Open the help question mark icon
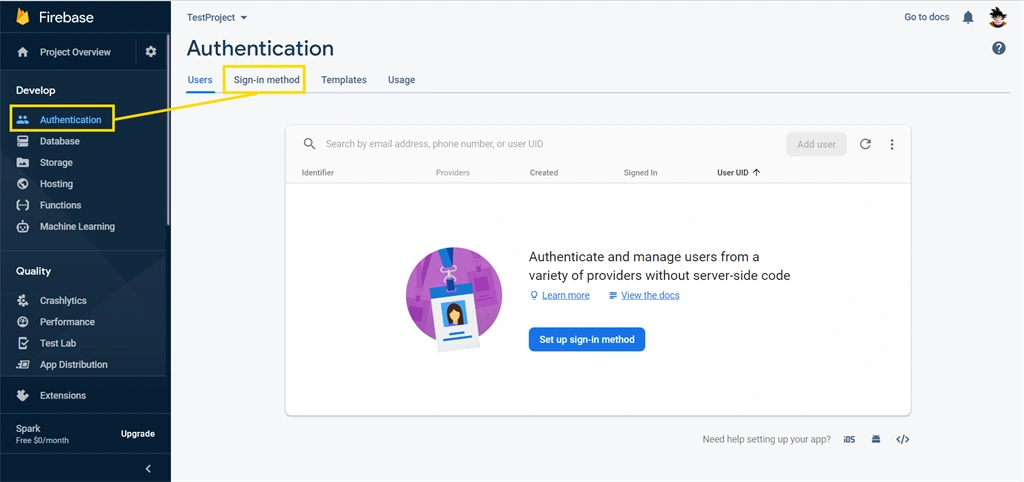The width and height of the screenshot is (1024, 482). (999, 48)
